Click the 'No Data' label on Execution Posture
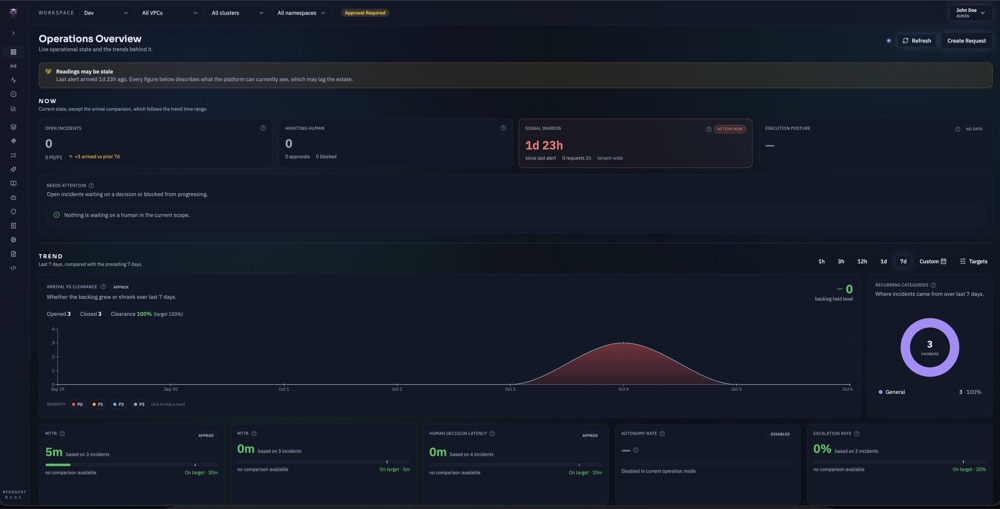 (x=974, y=129)
